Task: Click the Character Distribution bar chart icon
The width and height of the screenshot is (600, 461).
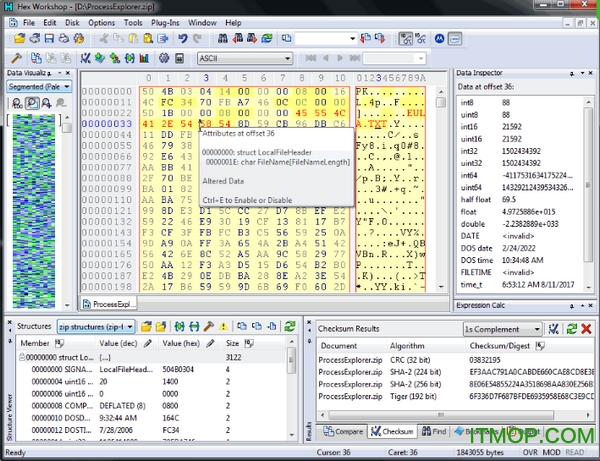Action: pyautogui.click(x=144, y=58)
